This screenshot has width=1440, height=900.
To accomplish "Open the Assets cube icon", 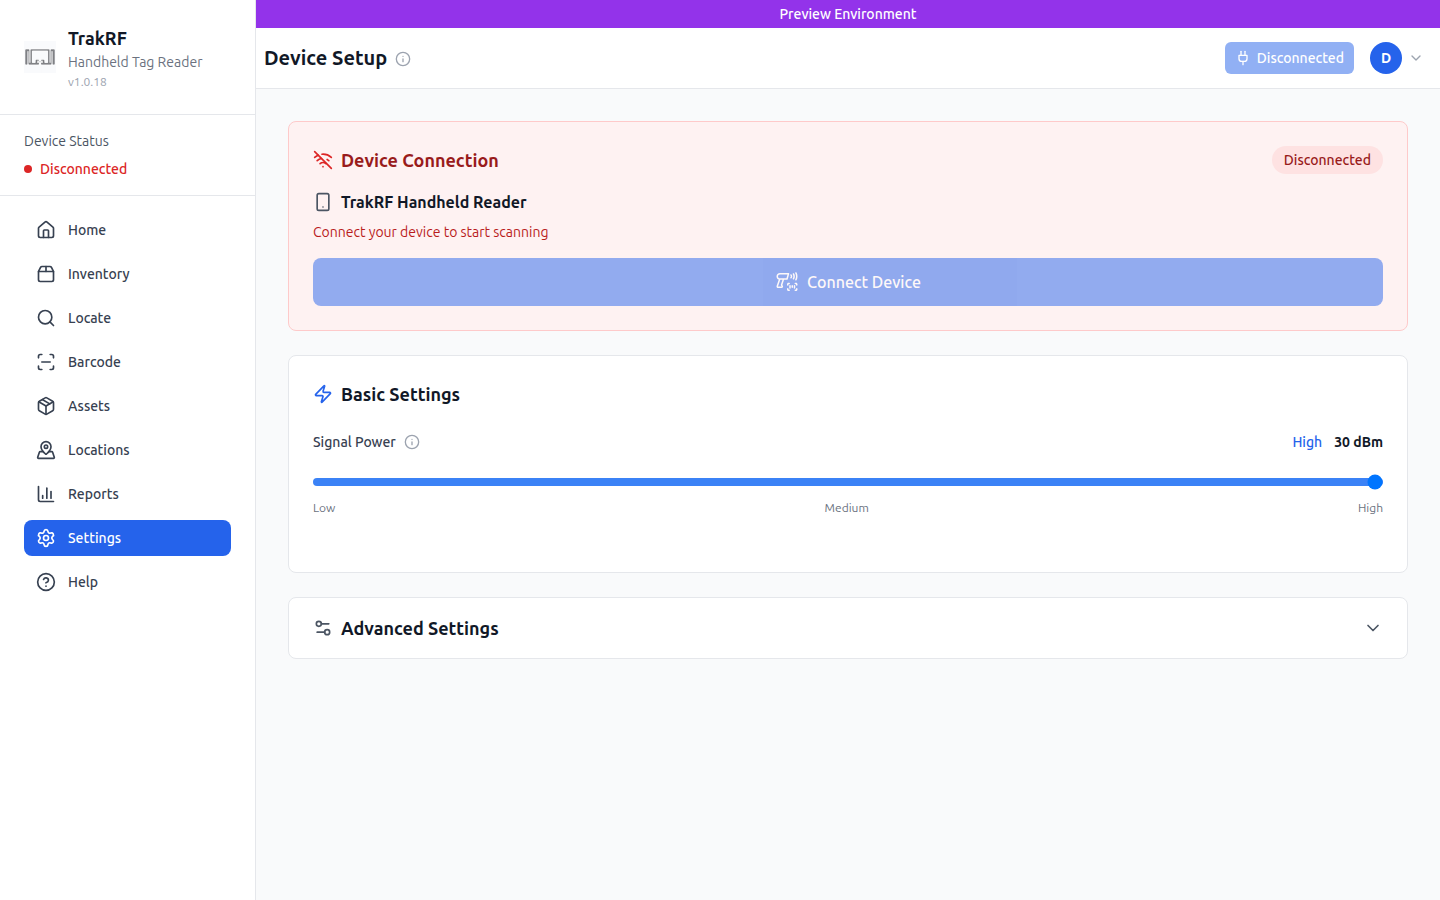I will [46, 405].
